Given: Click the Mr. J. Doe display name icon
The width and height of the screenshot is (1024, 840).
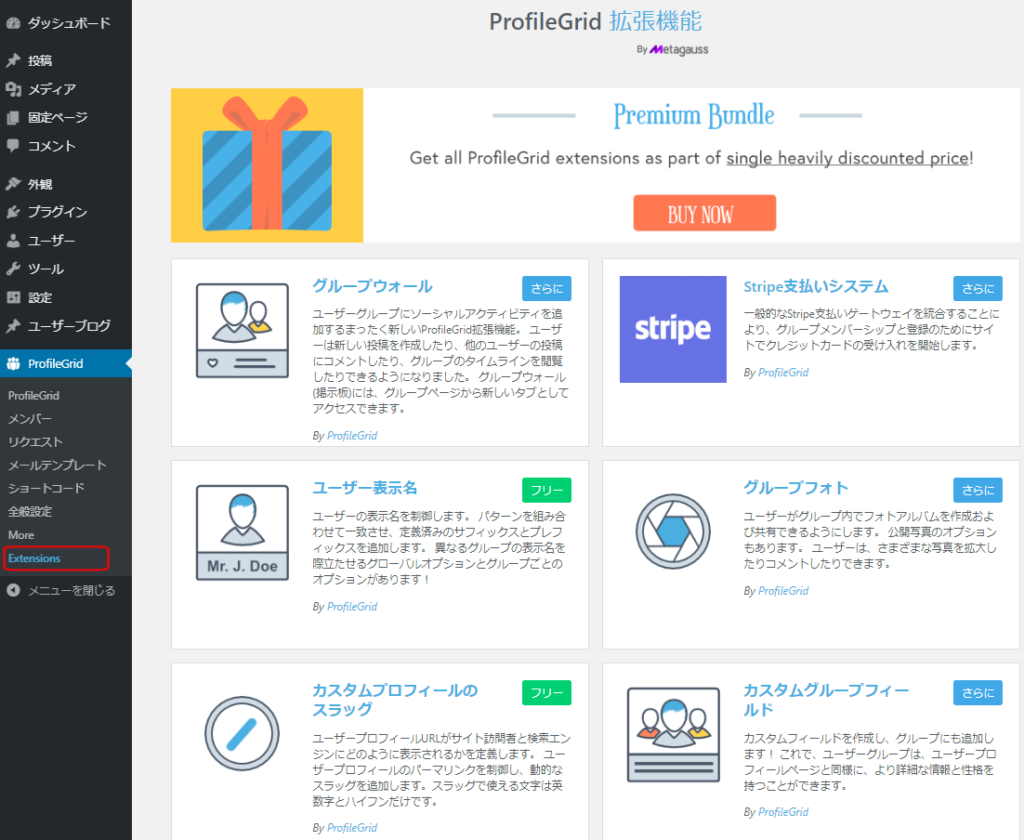Looking at the screenshot, I should [x=242, y=532].
